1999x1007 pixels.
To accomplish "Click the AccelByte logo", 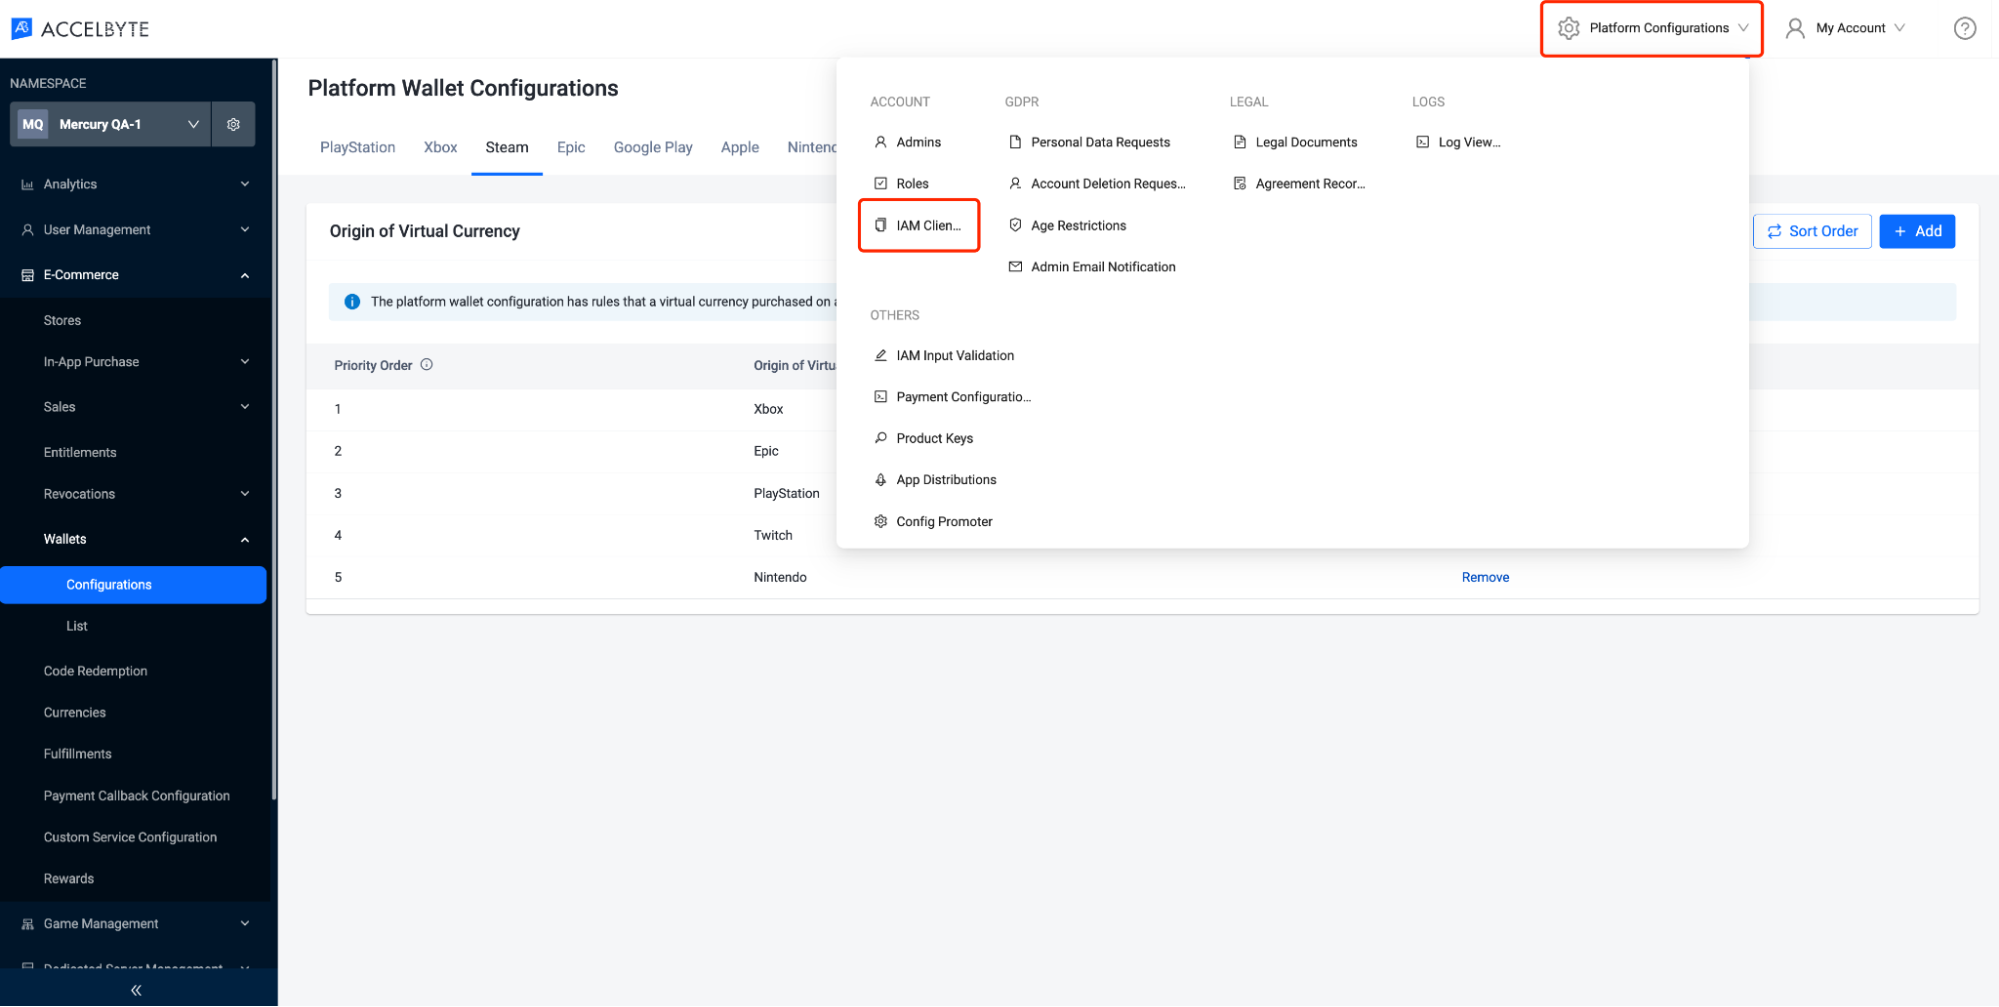I will coord(80,29).
